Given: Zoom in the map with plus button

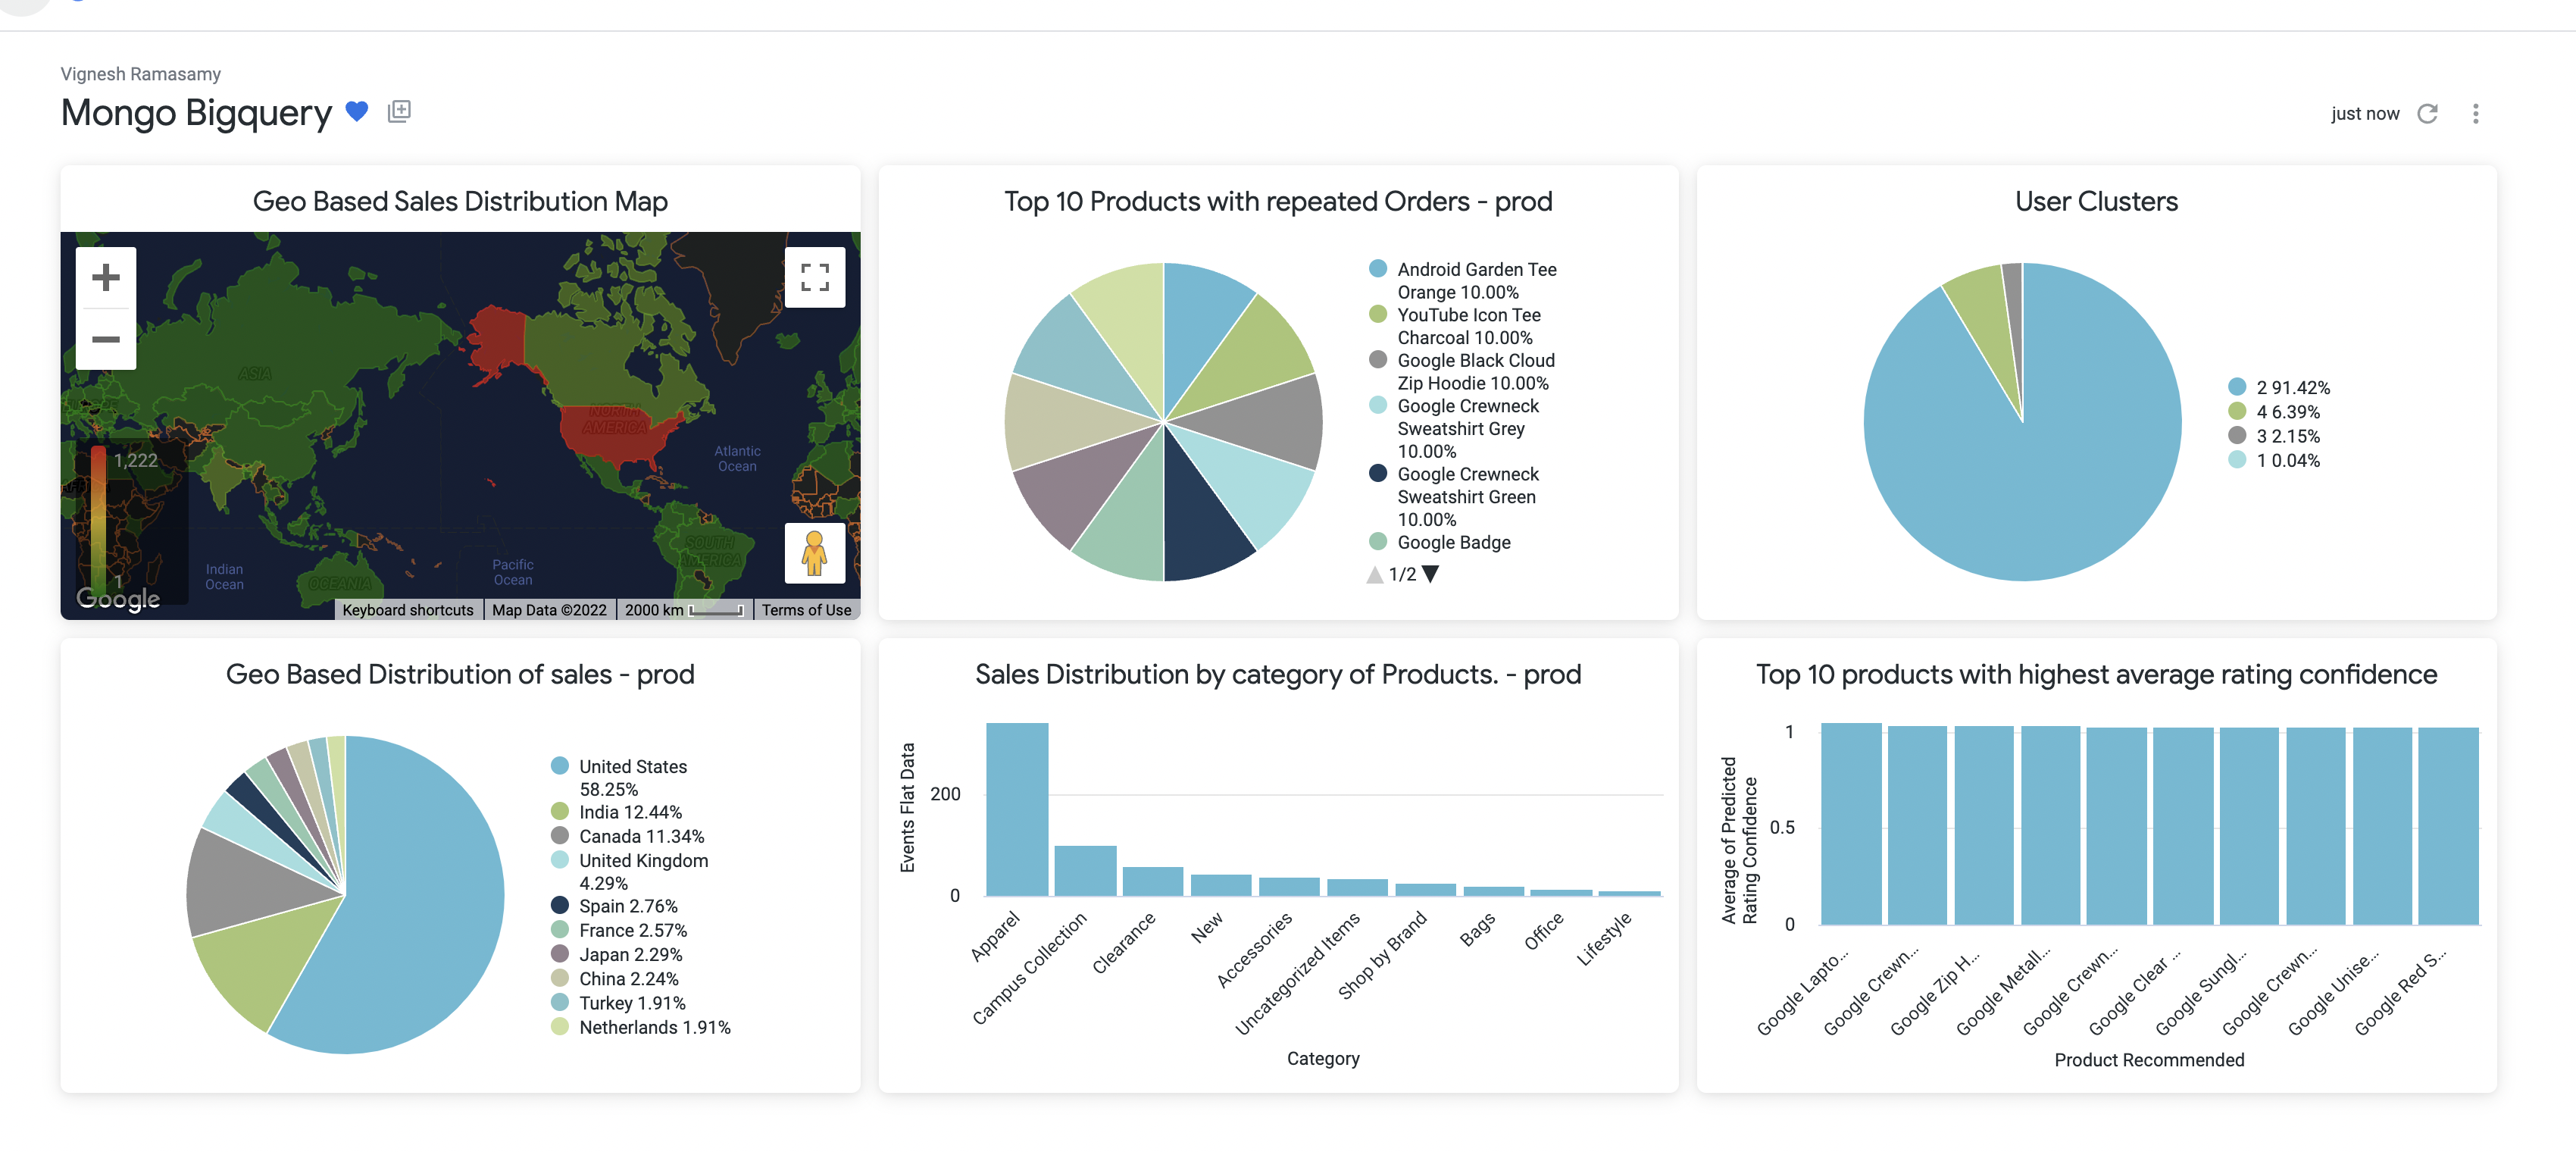Looking at the screenshot, I should (x=106, y=277).
